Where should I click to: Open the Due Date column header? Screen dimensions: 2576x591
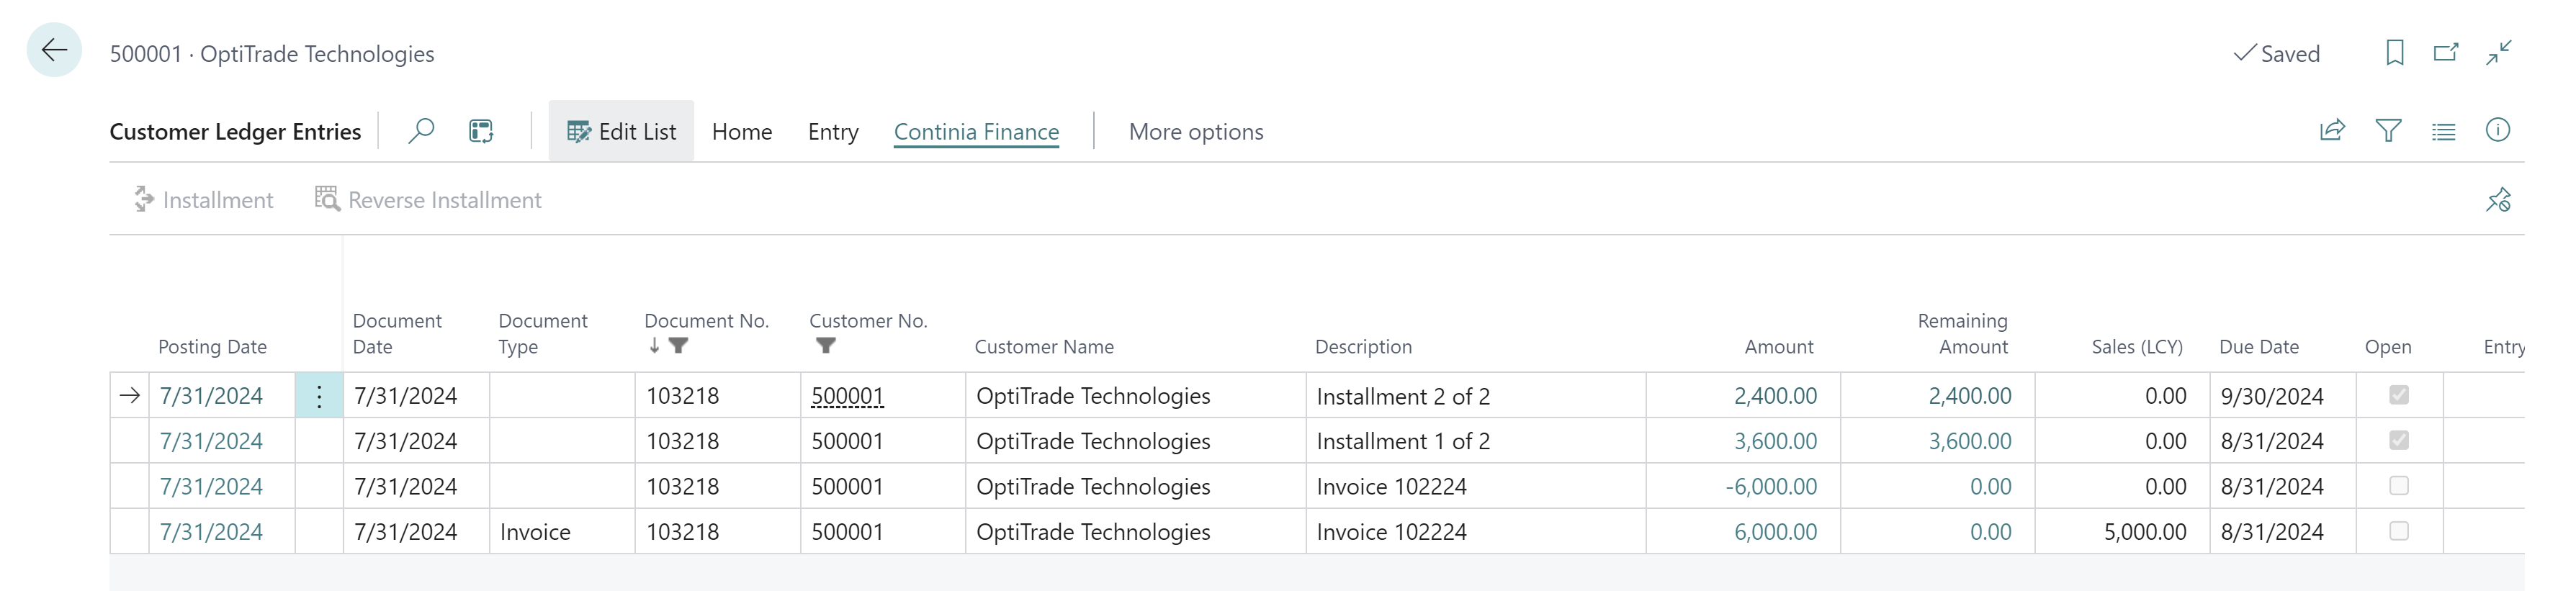[2259, 347]
